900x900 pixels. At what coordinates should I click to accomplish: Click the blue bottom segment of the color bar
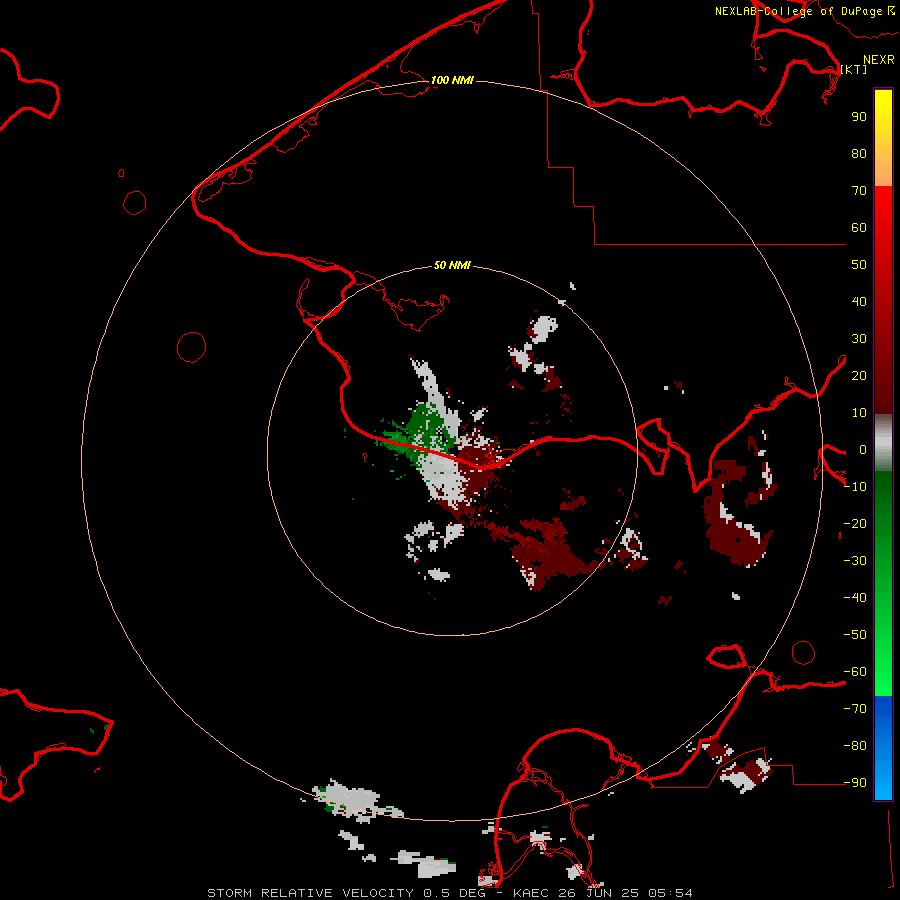pyautogui.click(x=883, y=747)
